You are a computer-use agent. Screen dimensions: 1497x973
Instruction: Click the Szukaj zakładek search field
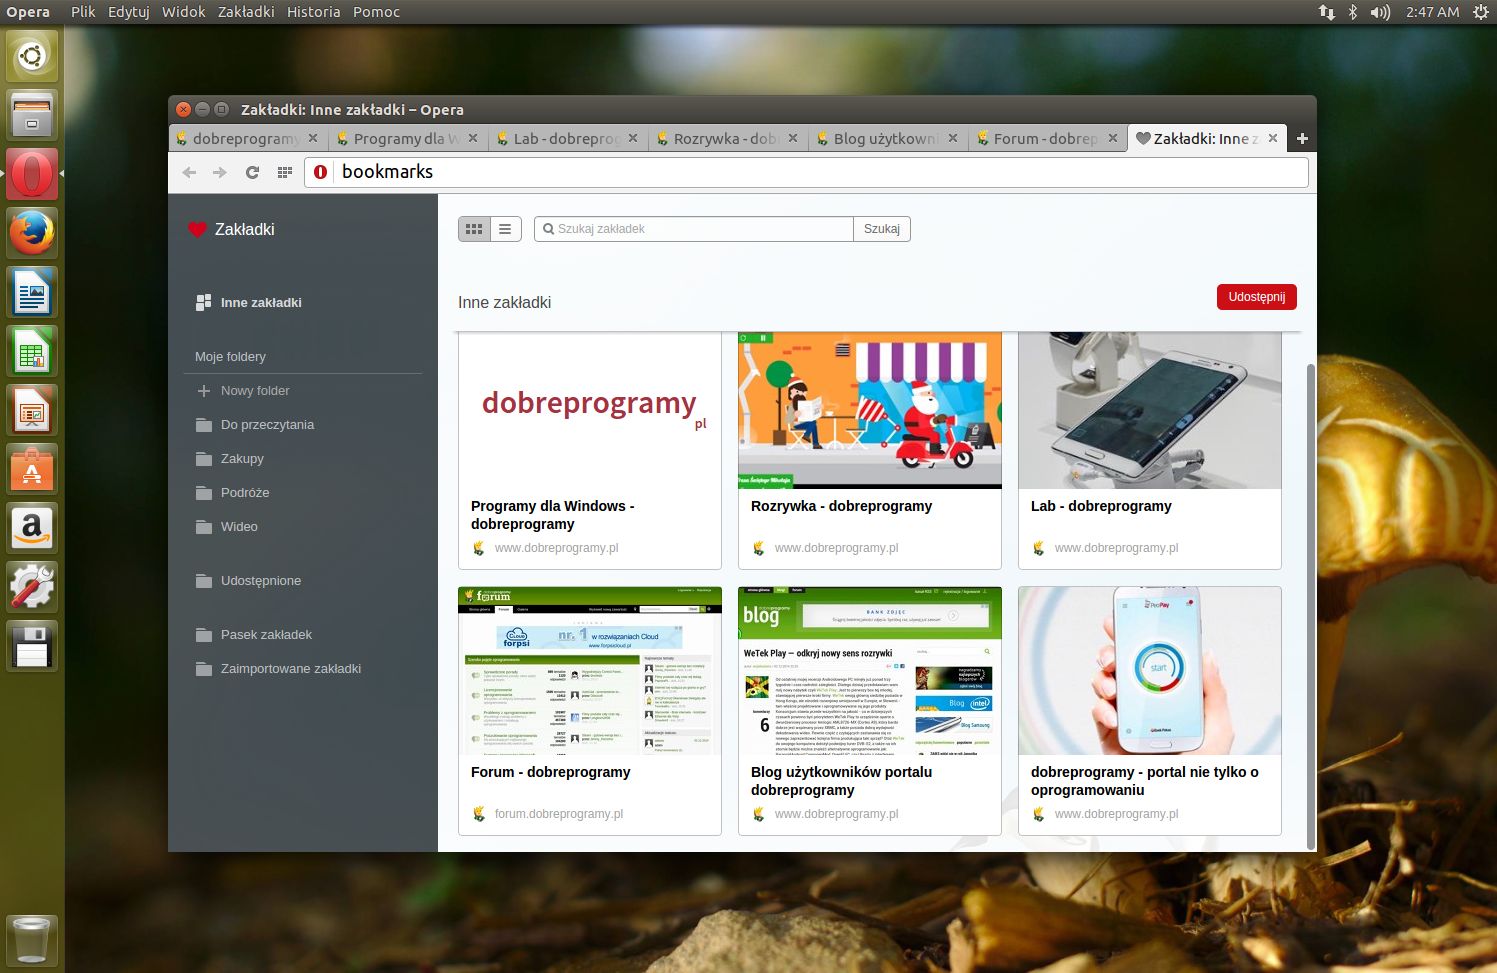pyautogui.click(x=694, y=229)
